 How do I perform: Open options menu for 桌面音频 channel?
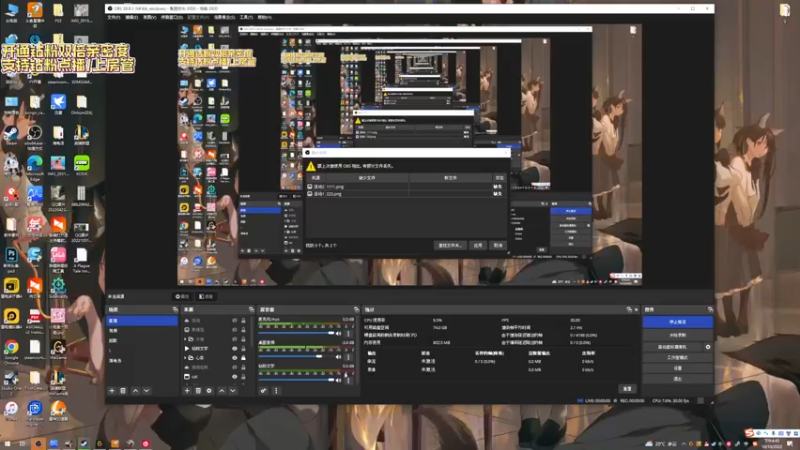point(349,357)
